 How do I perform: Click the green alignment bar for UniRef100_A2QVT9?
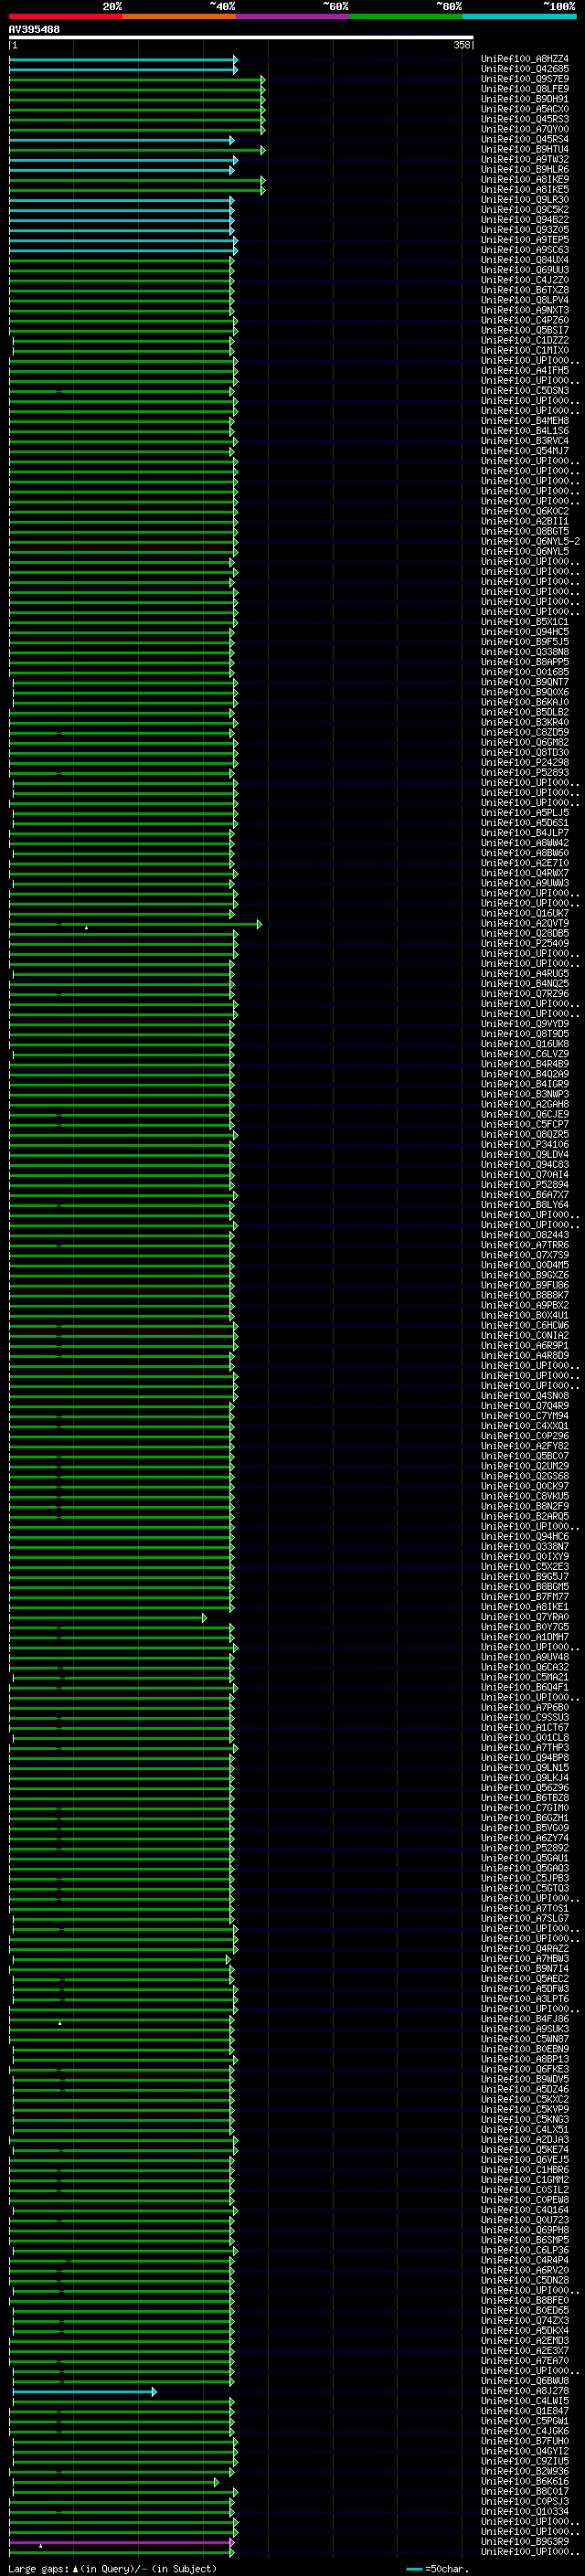pos(135,924)
